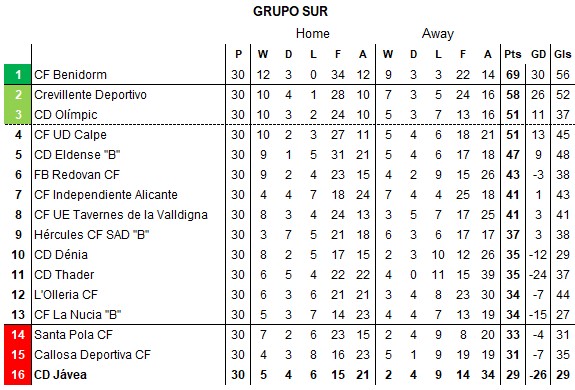Click the P played column header

click(238, 54)
